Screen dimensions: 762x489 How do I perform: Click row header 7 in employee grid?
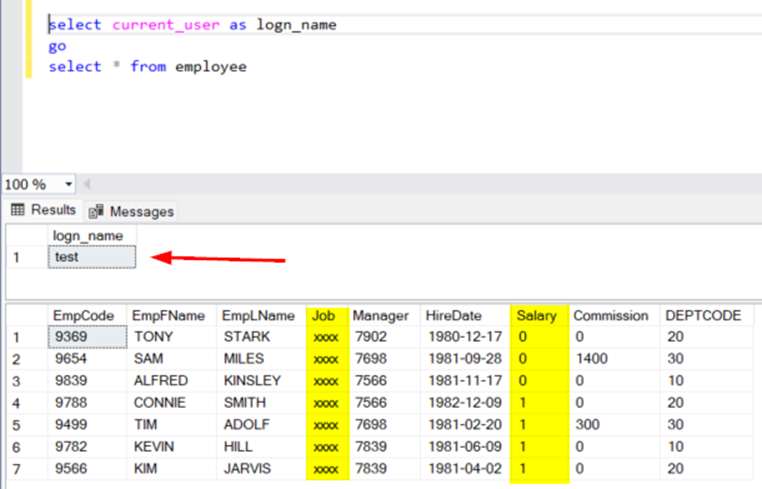pos(27,469)
